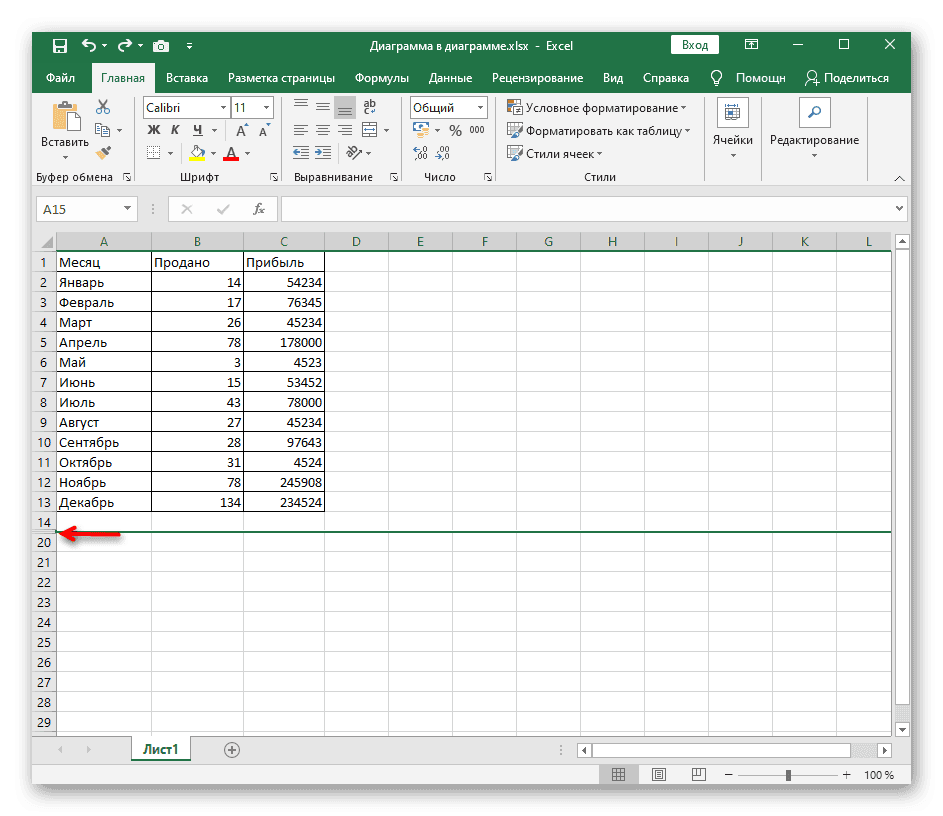Toggle bold formatting (Ж)
This screenshot has height=816, width=943.
coord(154,130)
